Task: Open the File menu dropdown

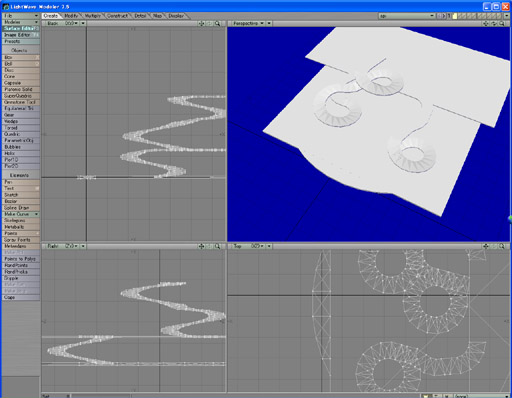Action: coord(21,16)
